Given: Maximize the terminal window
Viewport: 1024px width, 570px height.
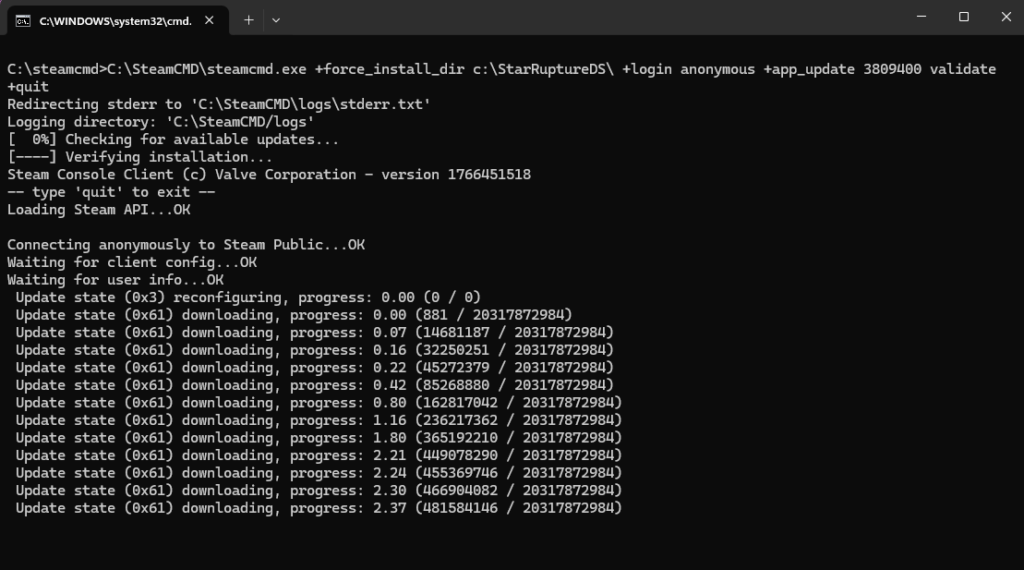Looking at the screenshot, I should [964, 17].
